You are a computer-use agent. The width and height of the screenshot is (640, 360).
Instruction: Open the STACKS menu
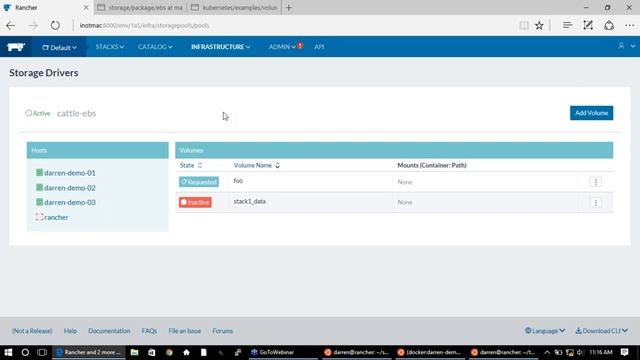pyautogui.click(x=109, y=47)
